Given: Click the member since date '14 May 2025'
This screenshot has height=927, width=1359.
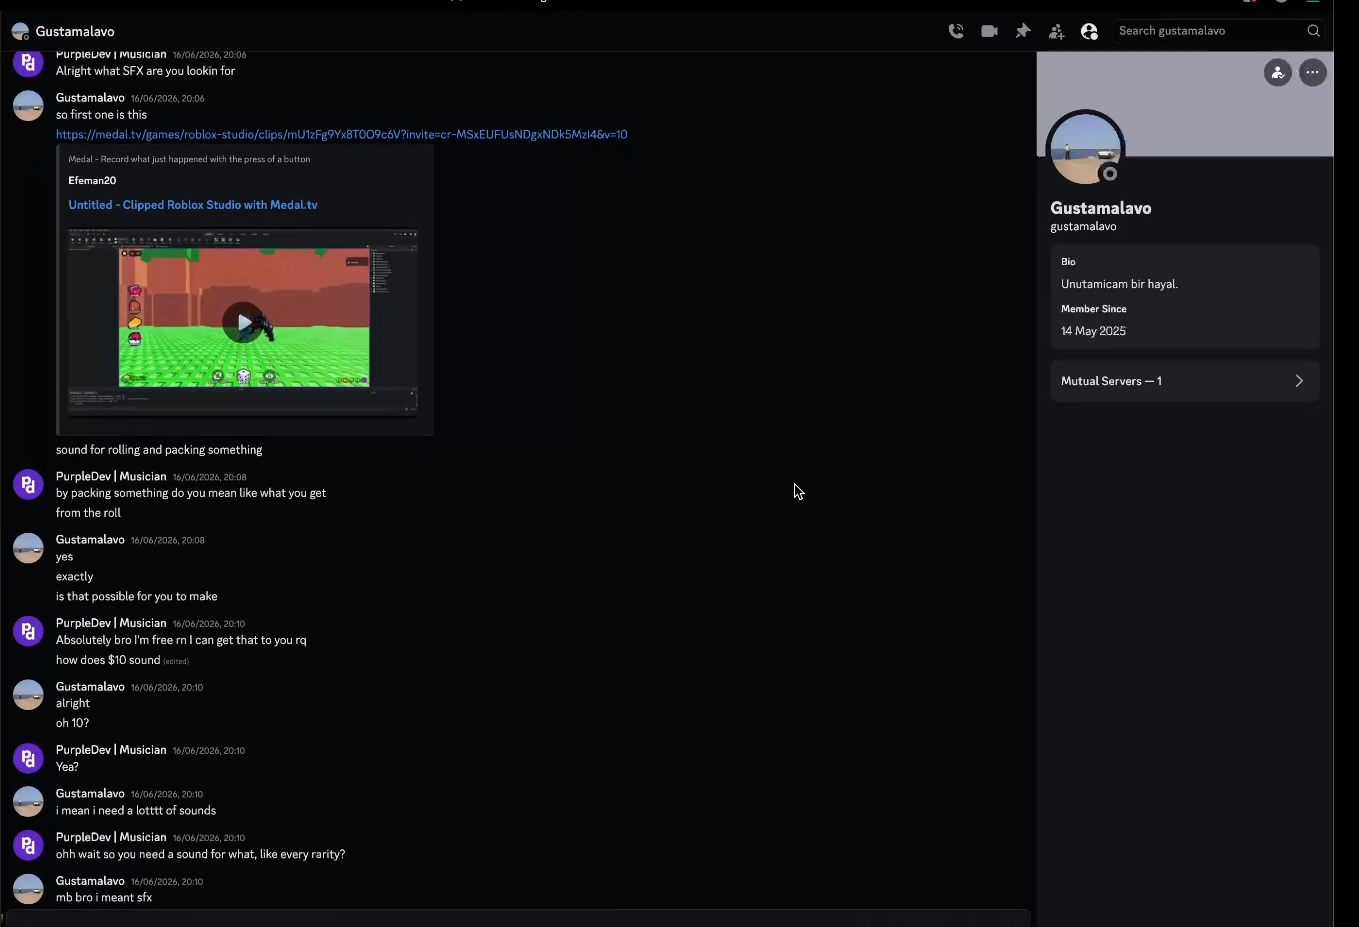Looking at the screenshot, I should (x=1093, y=331).
